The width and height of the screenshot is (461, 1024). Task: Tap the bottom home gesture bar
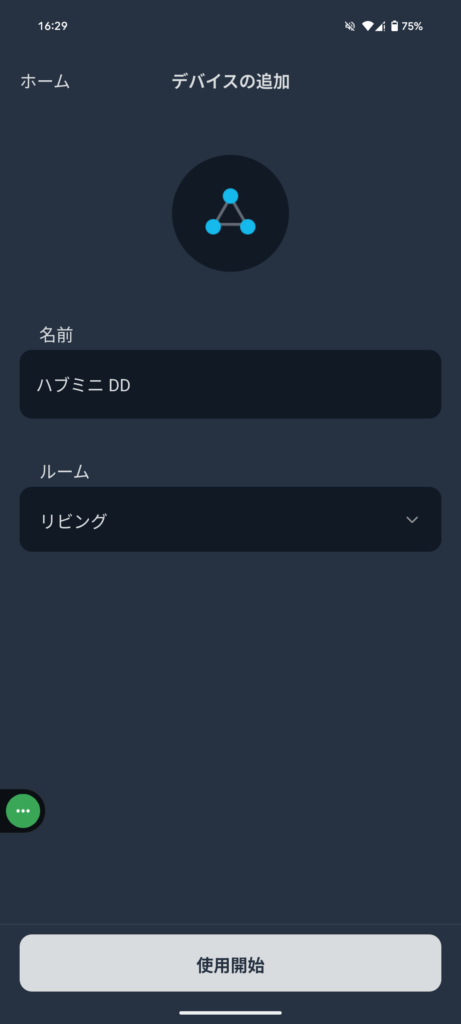[x=230, y=1013]
